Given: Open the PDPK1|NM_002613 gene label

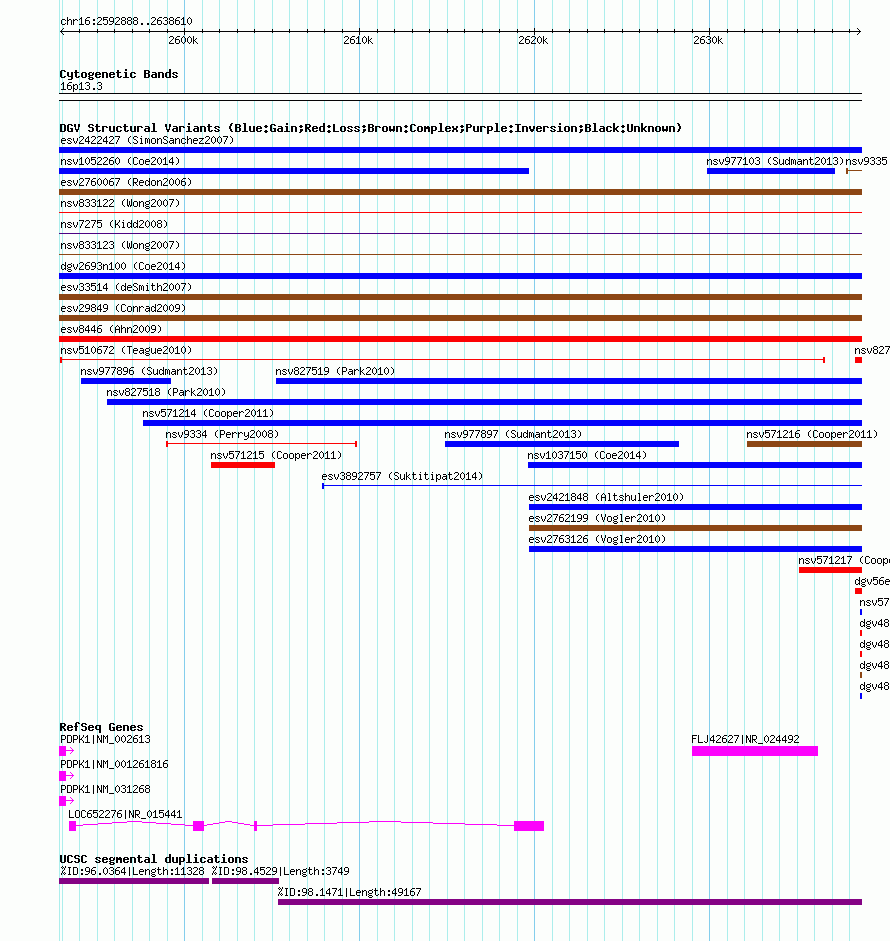Looking at the screenshot, I should click(105, 739).
